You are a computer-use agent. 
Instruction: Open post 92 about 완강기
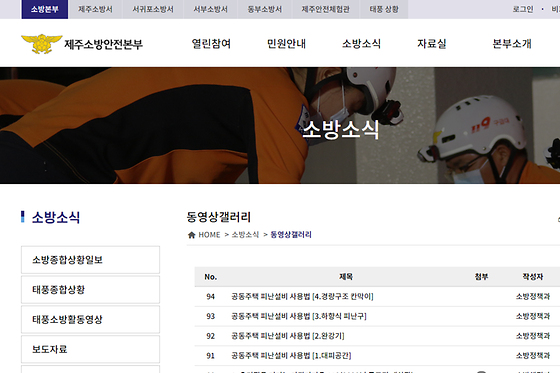pos(288,336)
